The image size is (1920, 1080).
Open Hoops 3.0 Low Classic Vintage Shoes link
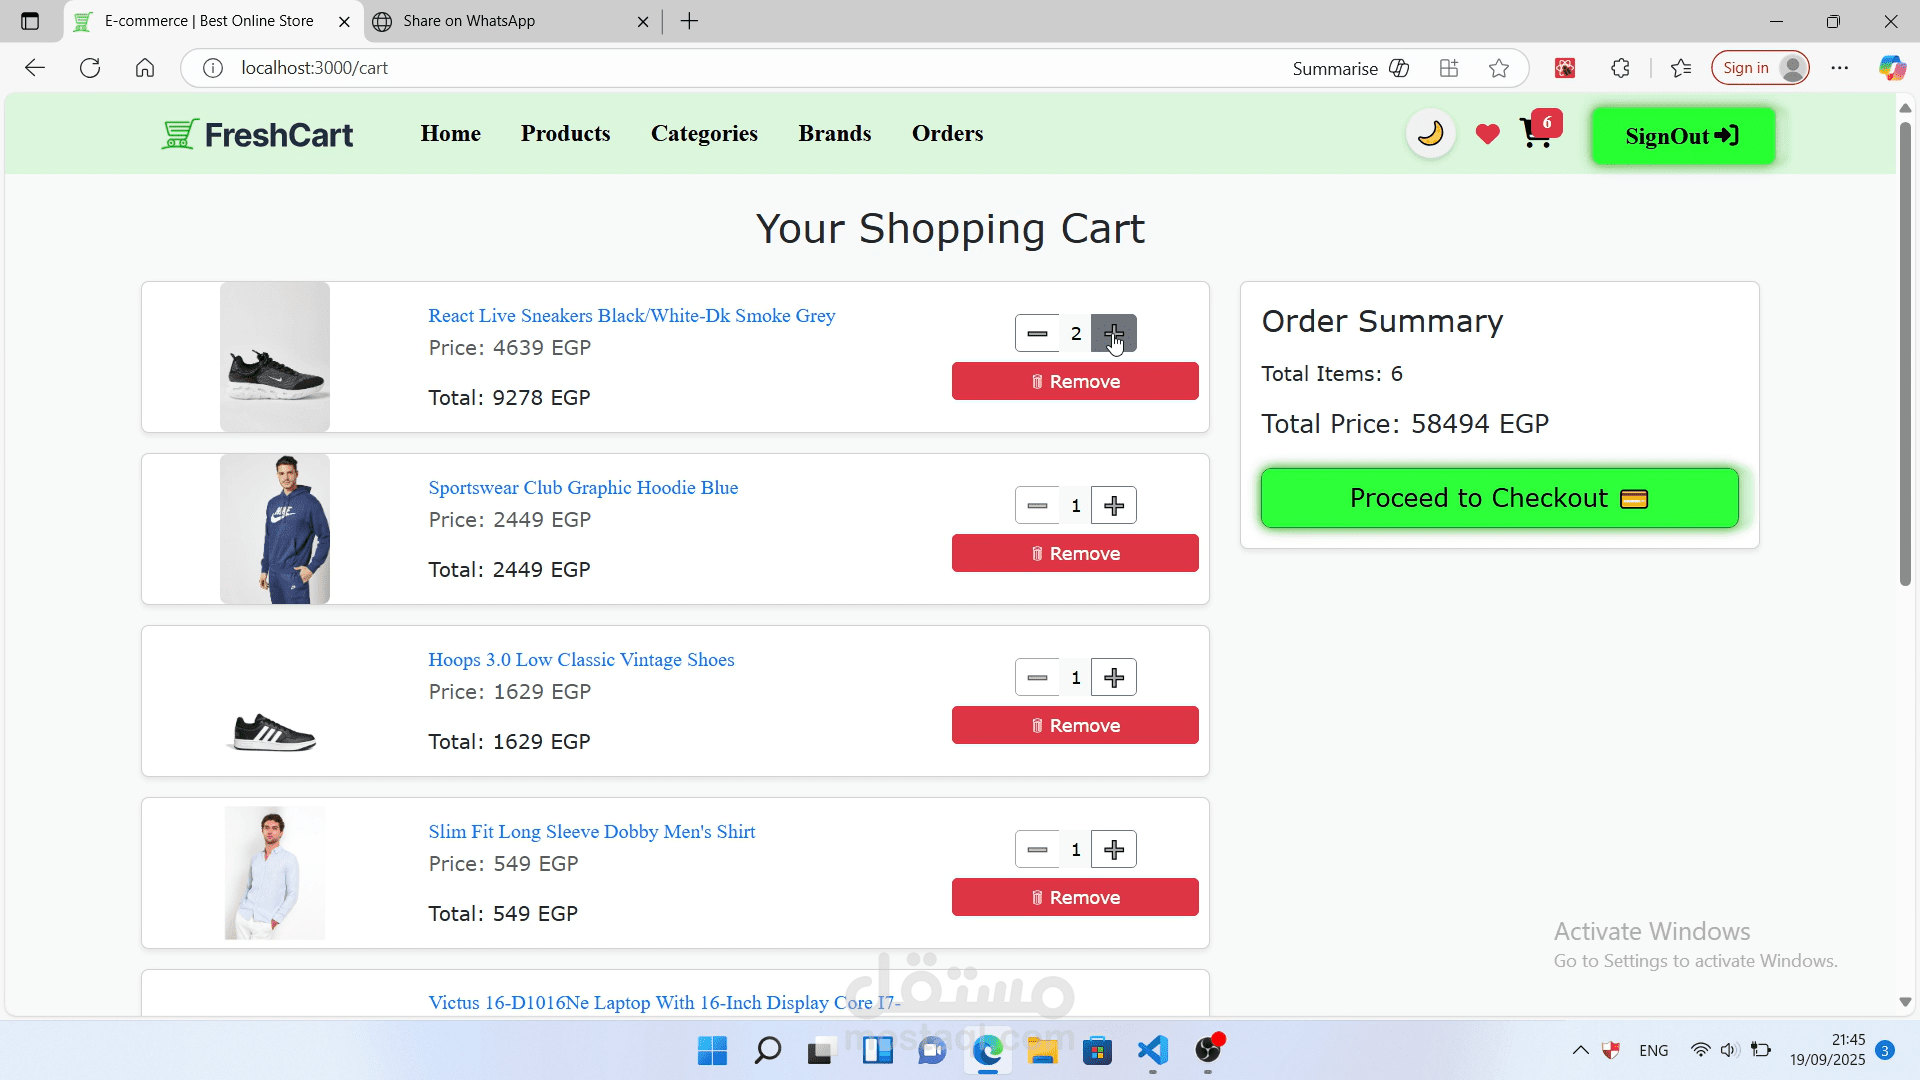click(x=581, y=660)
